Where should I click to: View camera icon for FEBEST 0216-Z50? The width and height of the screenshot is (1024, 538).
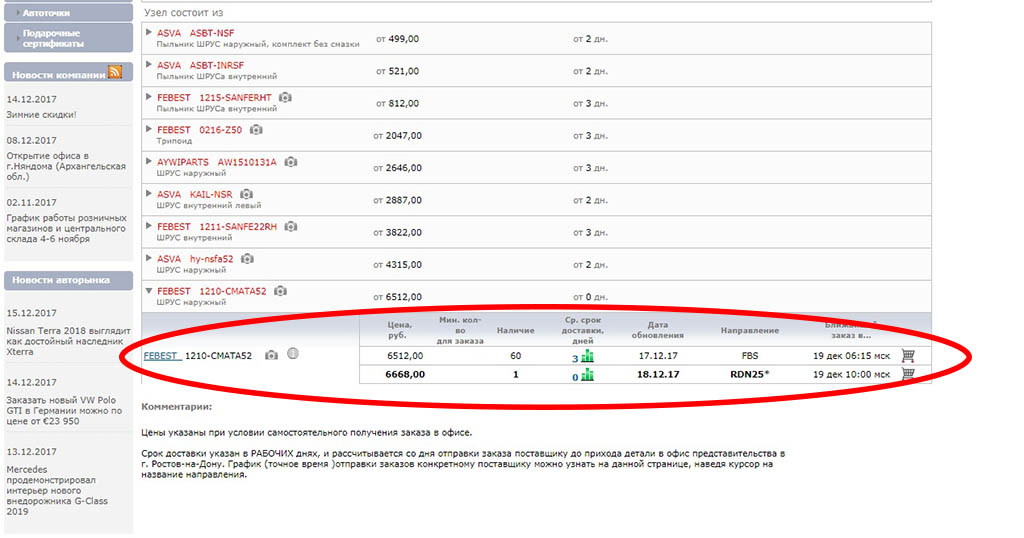coord(256,130)
